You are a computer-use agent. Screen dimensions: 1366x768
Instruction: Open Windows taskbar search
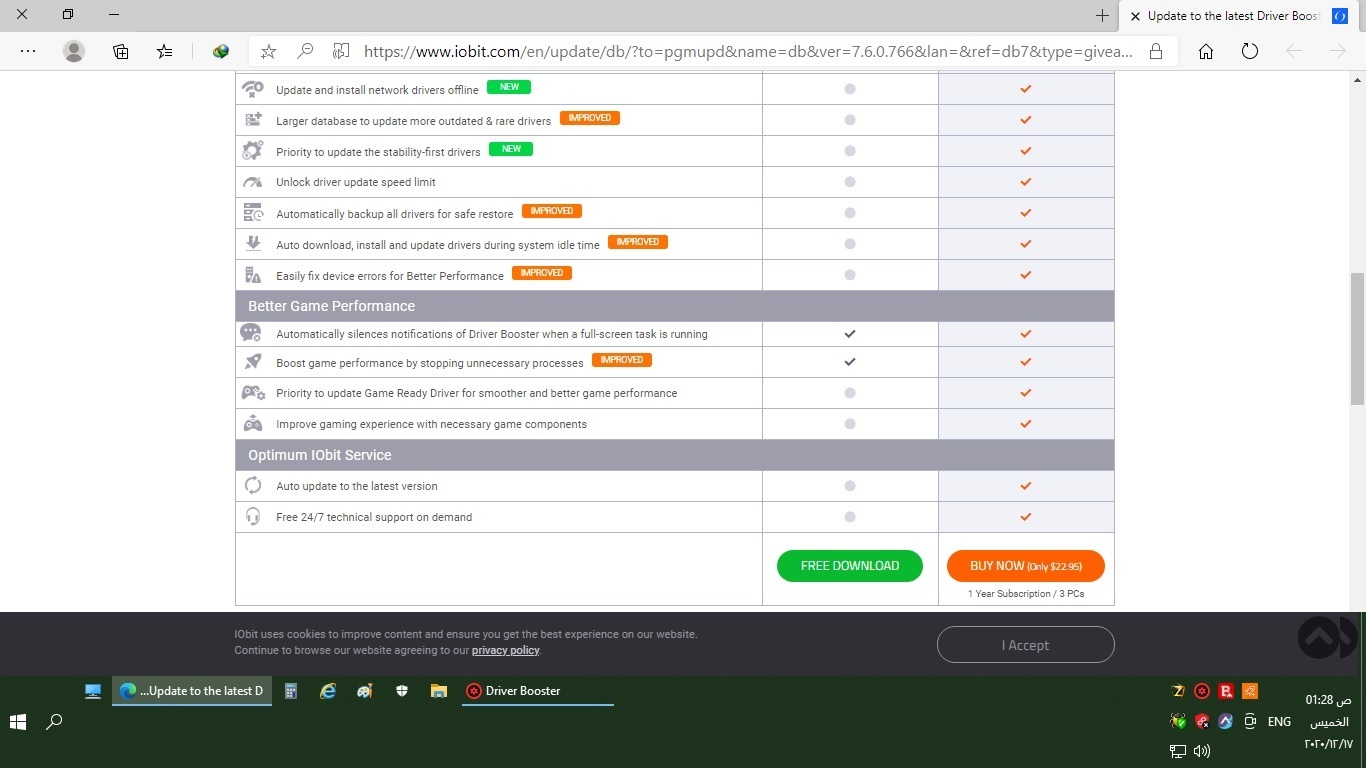[x=55, y=721]
